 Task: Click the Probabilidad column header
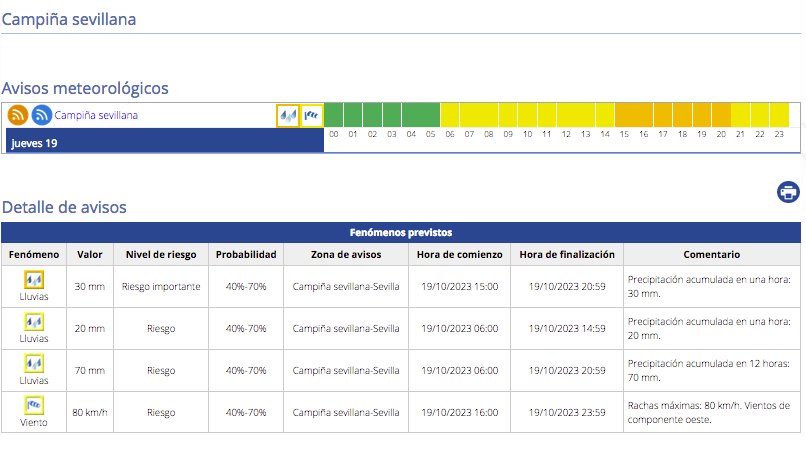[x=246, y=255]
